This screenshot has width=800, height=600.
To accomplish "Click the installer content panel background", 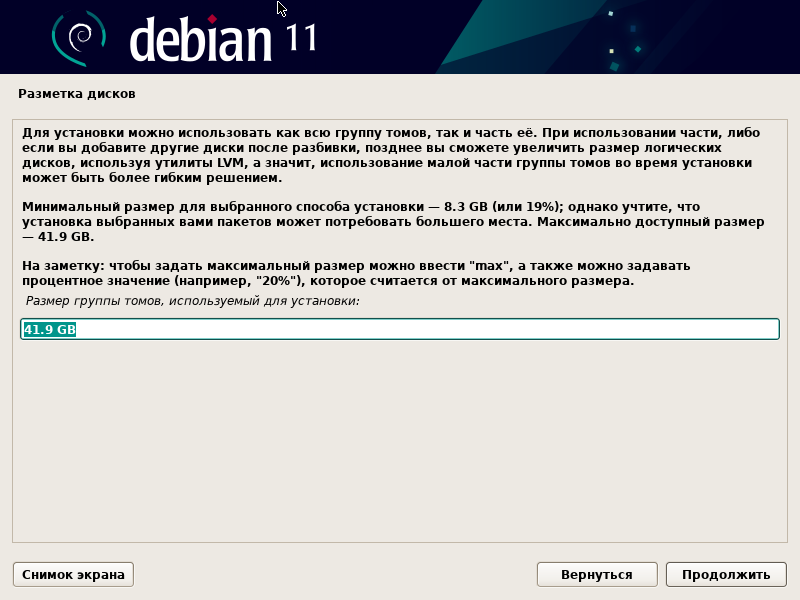I will coord(400,440).
